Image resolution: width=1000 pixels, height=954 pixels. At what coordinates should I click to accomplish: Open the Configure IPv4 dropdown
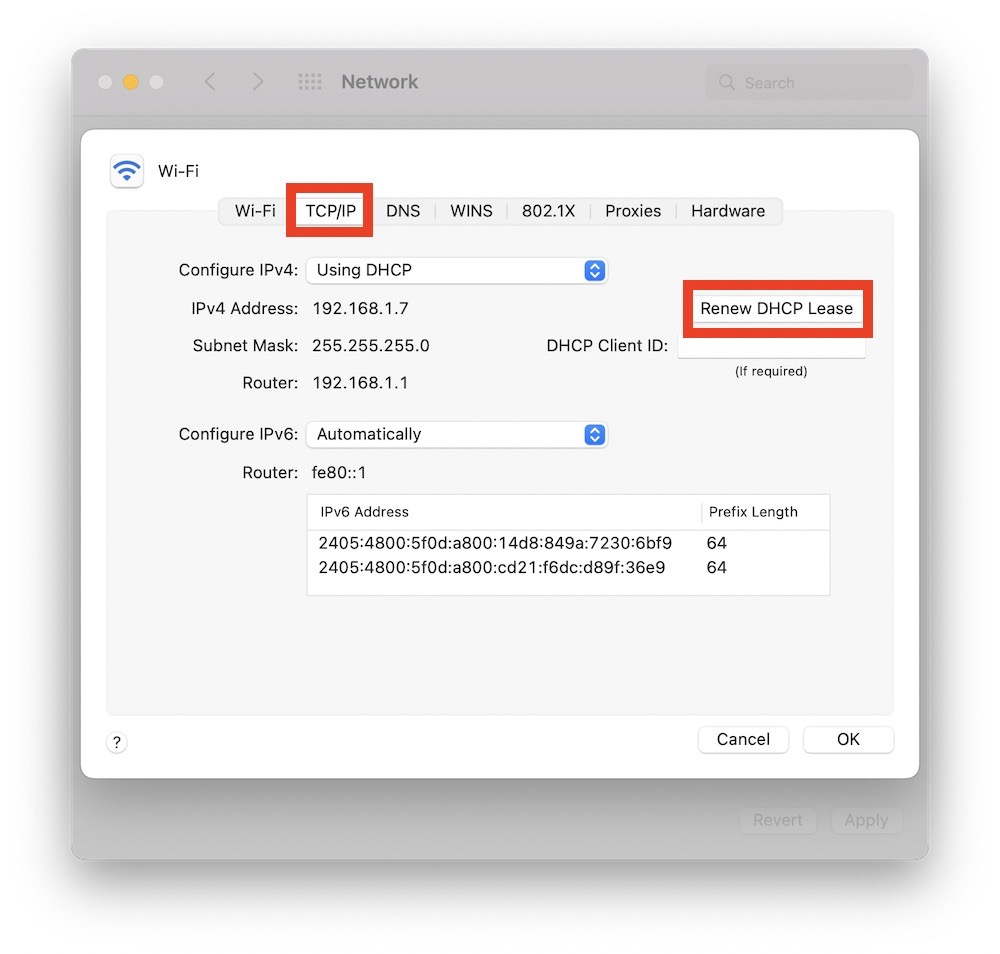click(x=457, y=270)
